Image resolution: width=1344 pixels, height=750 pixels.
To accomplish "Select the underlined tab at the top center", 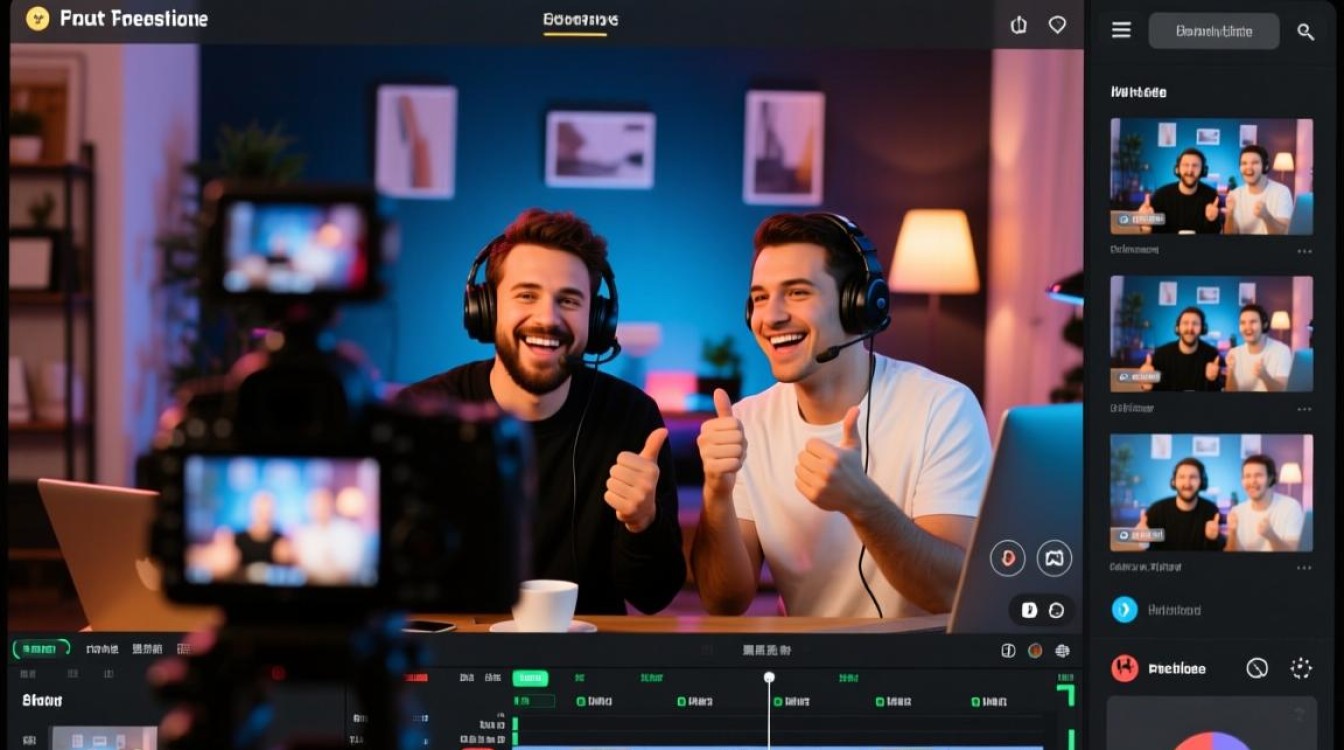I will 580,21.
